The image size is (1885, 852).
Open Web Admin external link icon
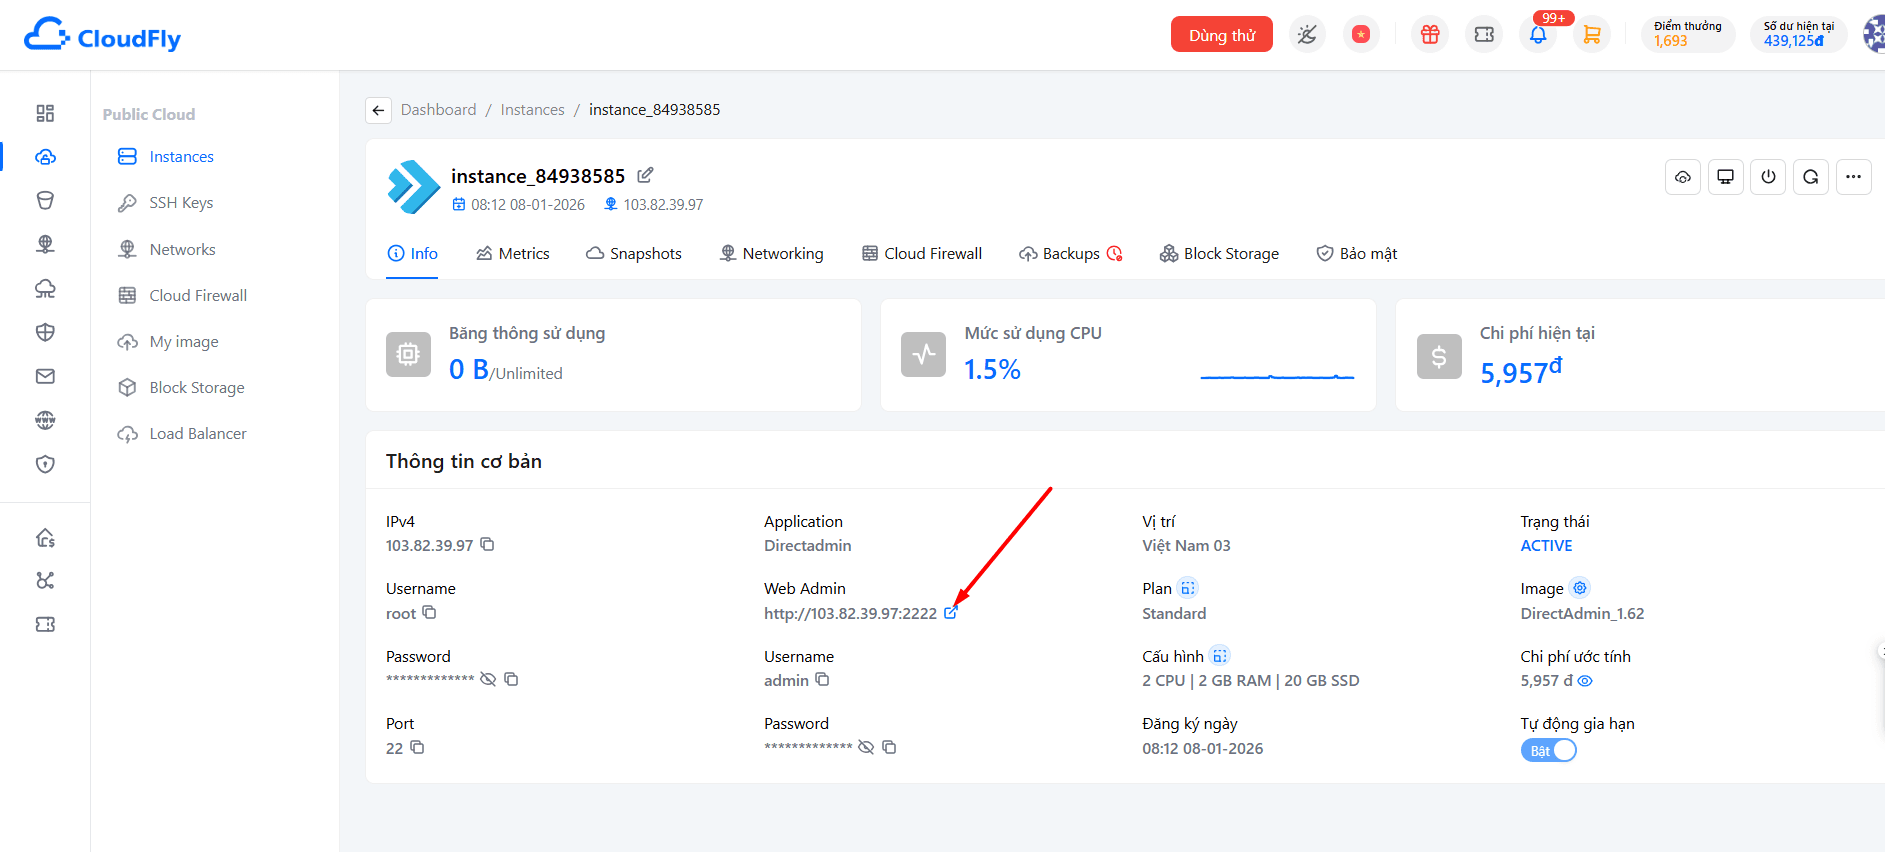point(951,613)
